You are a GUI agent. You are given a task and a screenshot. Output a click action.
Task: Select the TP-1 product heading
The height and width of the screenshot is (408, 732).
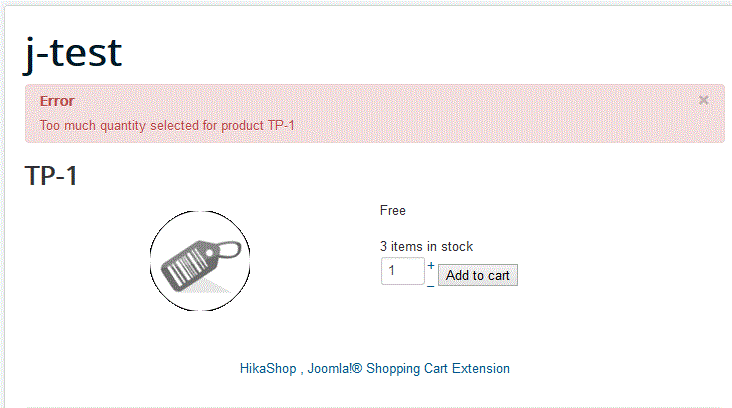(x=51, y=176)
